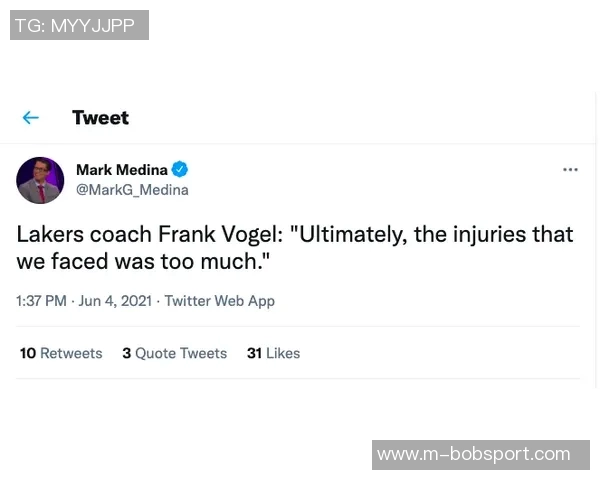
Task: Click the back arrow icon
Action: pos(31,118)
